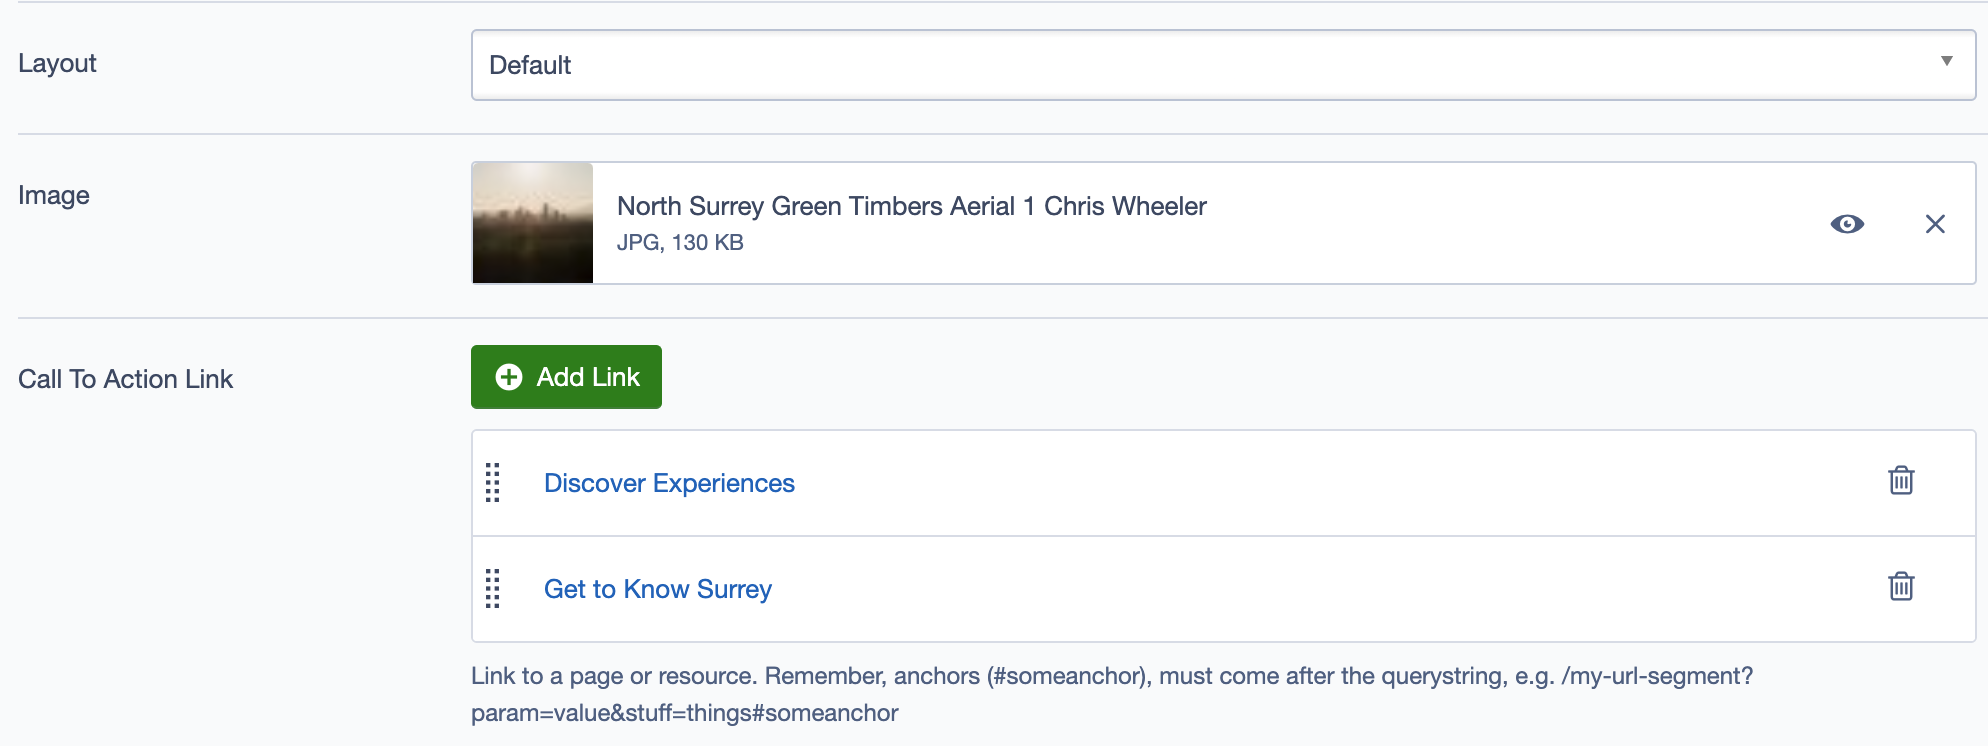This screenshot has height=746, width=1988.
Task: Expand the Layout dropdown arrow
Action: point(1946,62)
